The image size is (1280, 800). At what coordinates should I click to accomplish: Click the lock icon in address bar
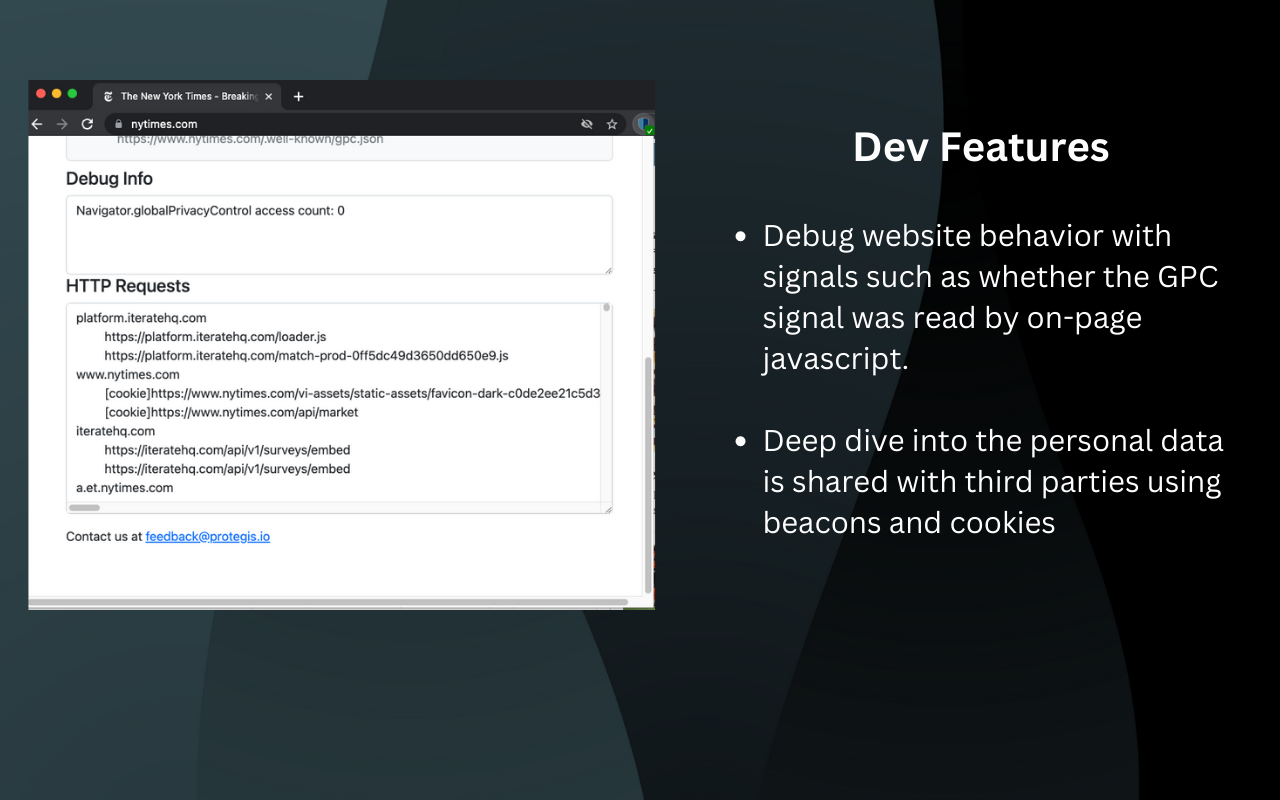[118, 124]
